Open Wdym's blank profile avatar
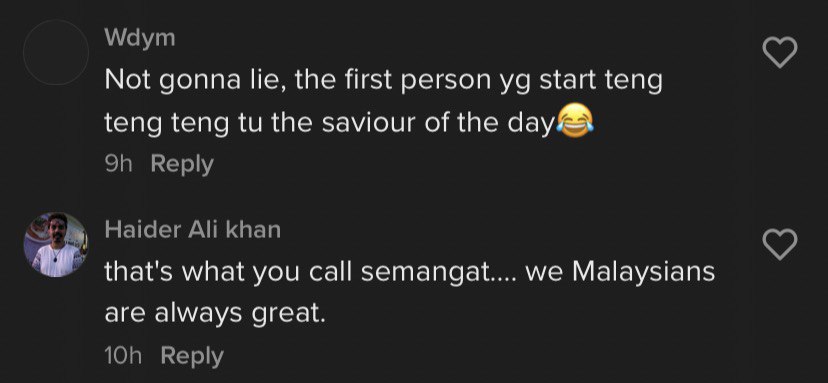Viewport: 828px width, 383px height. pyautogui.click(x=55, y=52)
